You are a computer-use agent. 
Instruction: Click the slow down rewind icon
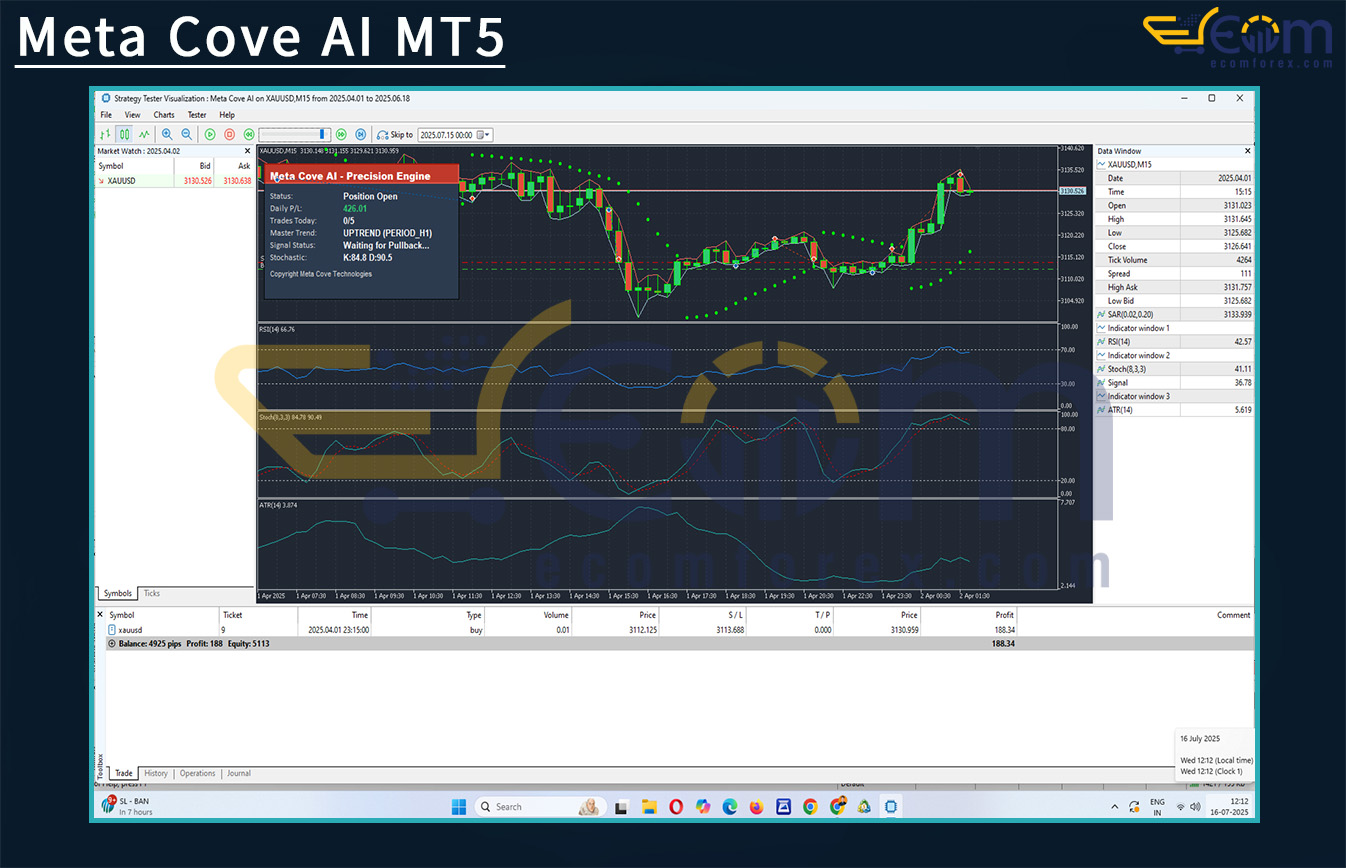coord(249,134)
